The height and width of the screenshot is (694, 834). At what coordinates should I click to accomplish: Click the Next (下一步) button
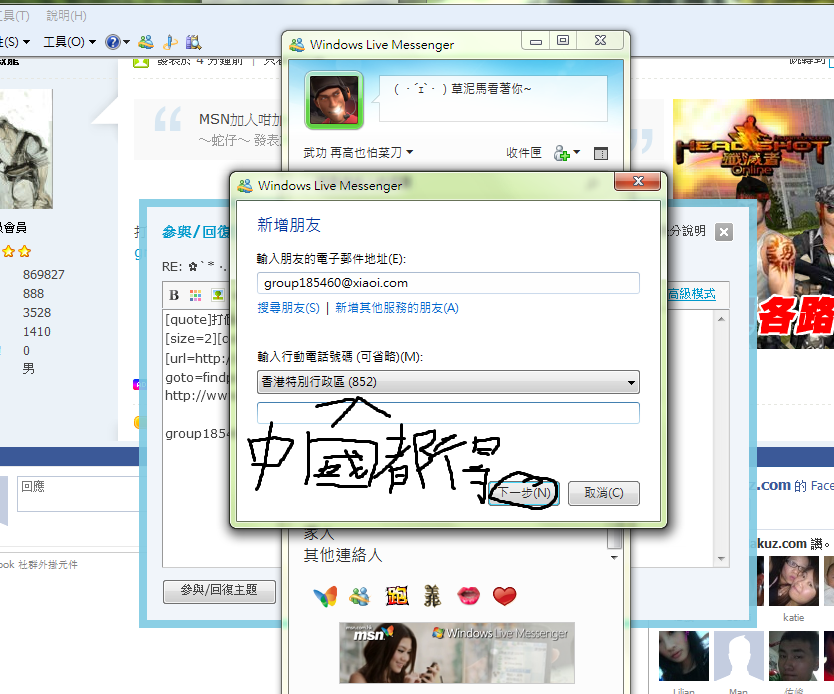[523, 493]
